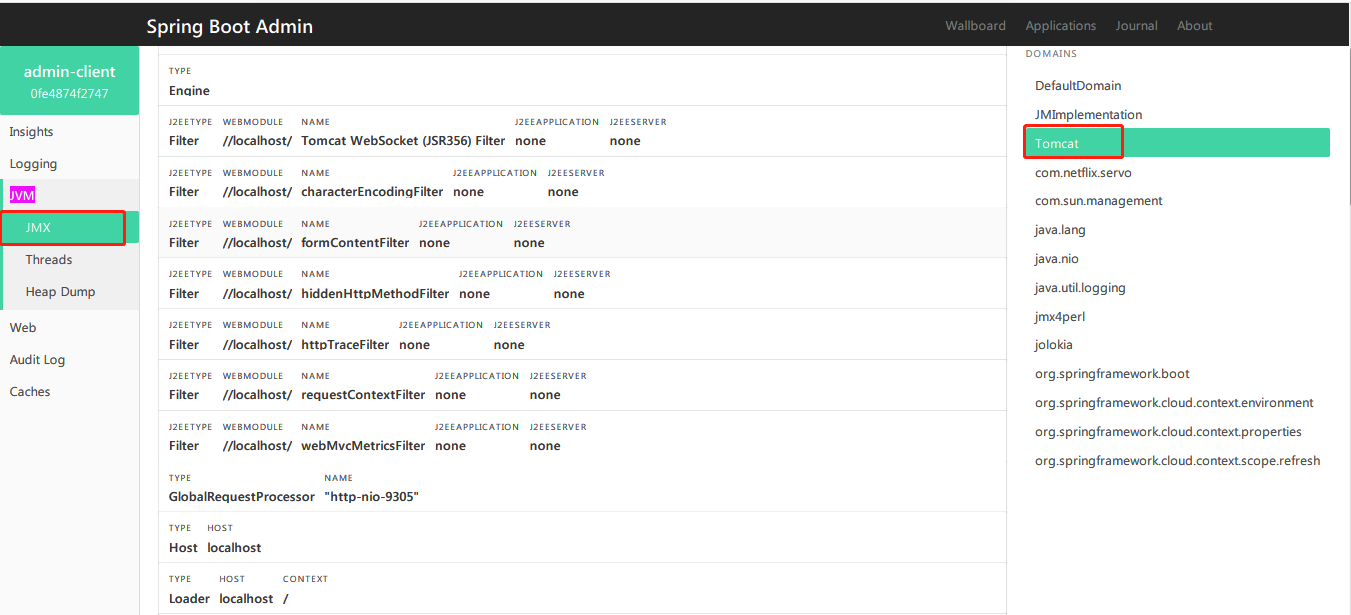
Task: Open the About page
Action: coord(1194,26)
